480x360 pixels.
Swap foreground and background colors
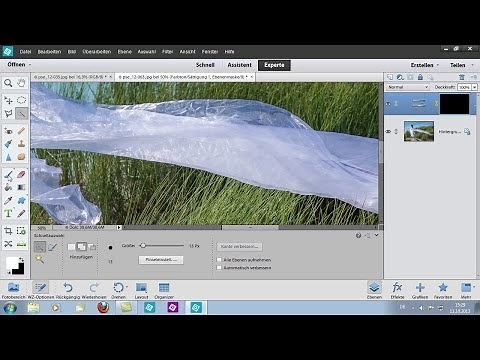(21, 259)
